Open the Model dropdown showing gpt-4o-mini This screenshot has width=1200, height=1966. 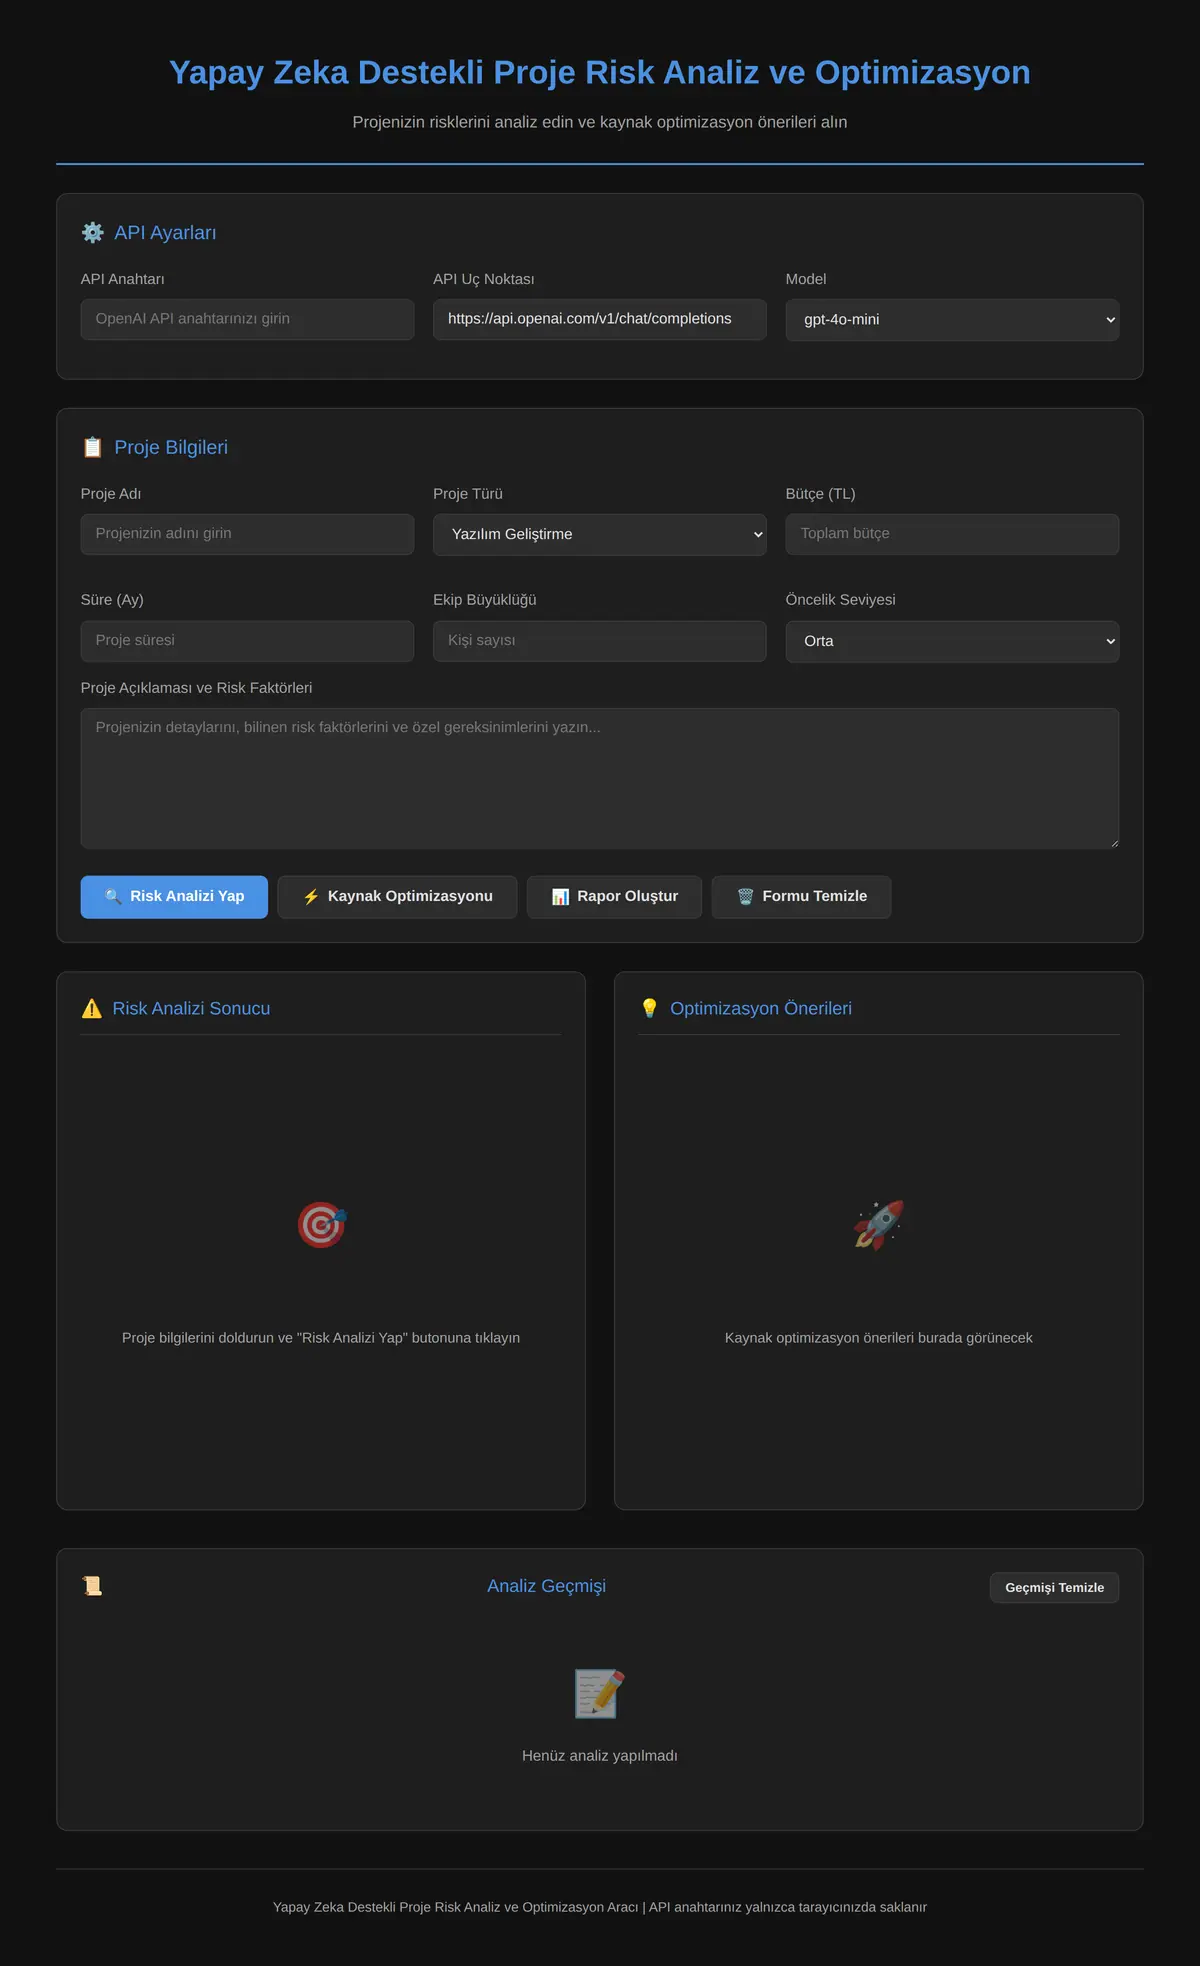point(952,320)
